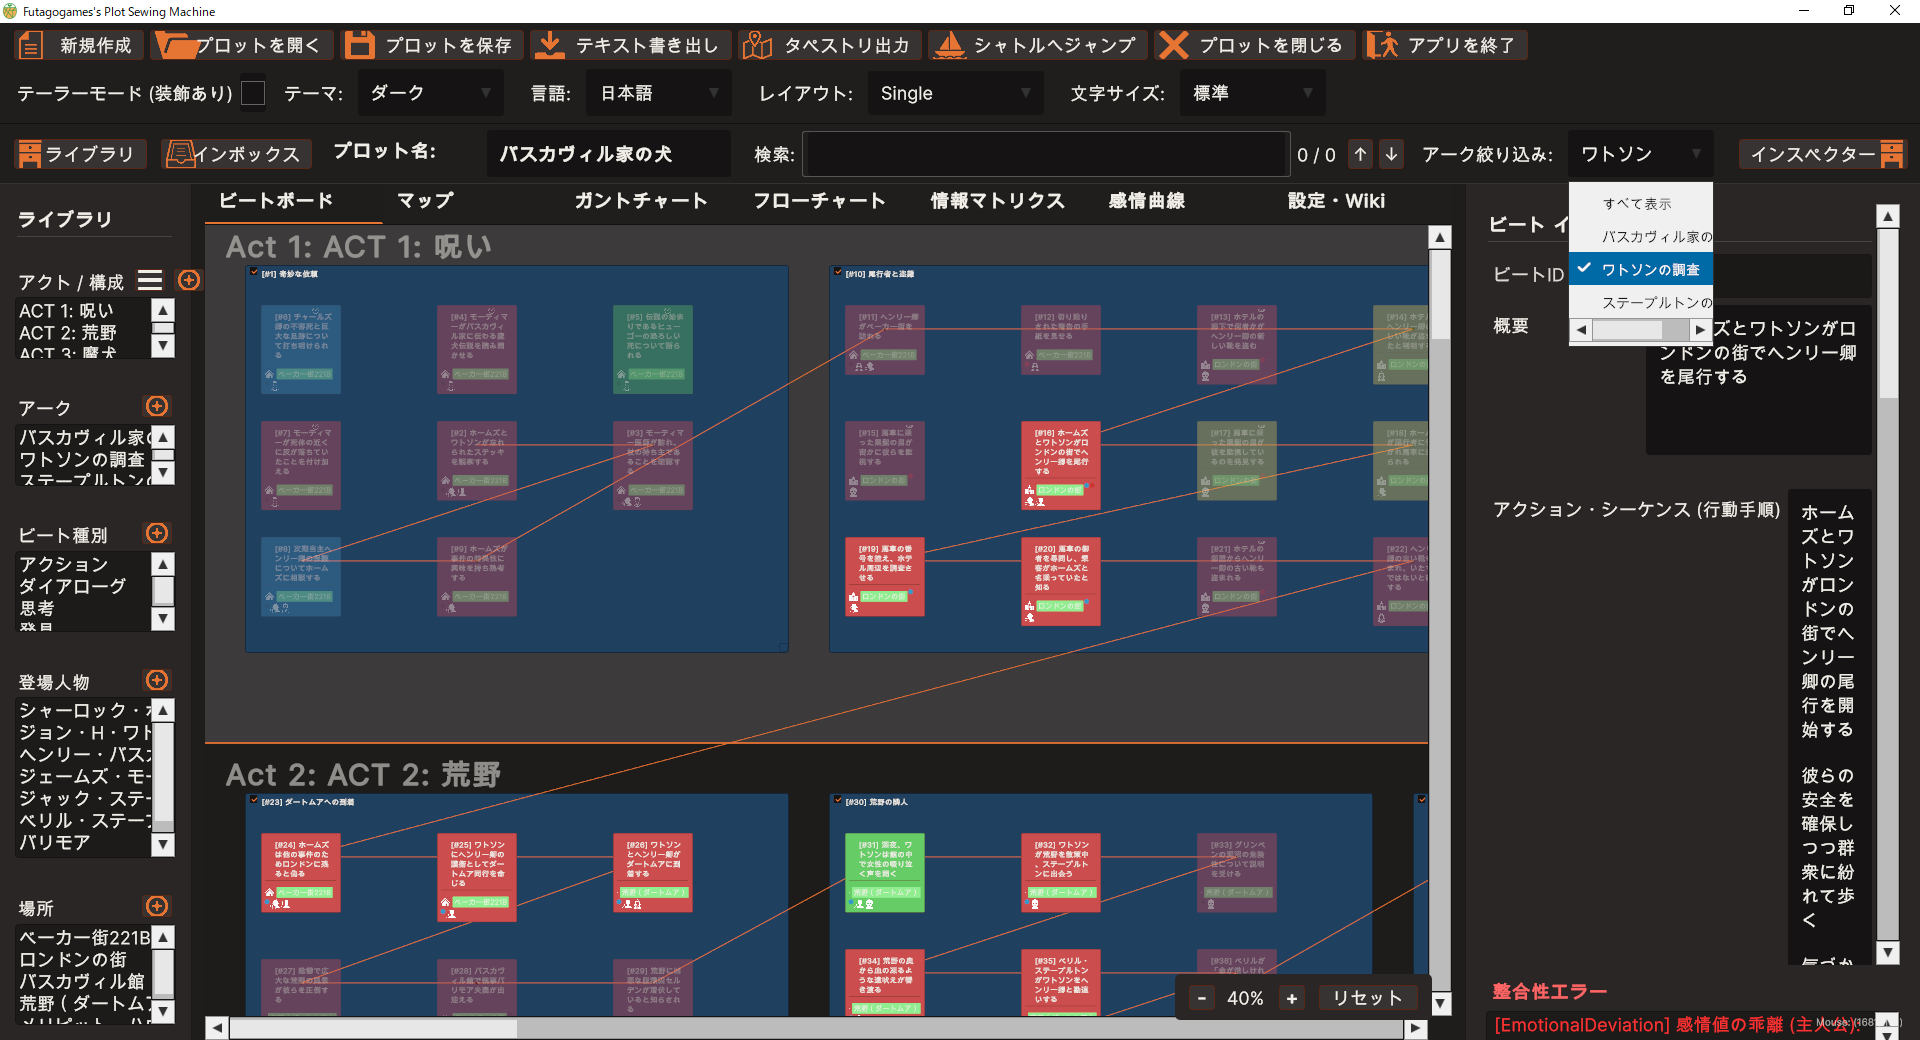Screen dimensions: 1920x1040
Task: Collapse the アーク絞り込み dropdown showing ワトソン
Action: point(1641,154)
